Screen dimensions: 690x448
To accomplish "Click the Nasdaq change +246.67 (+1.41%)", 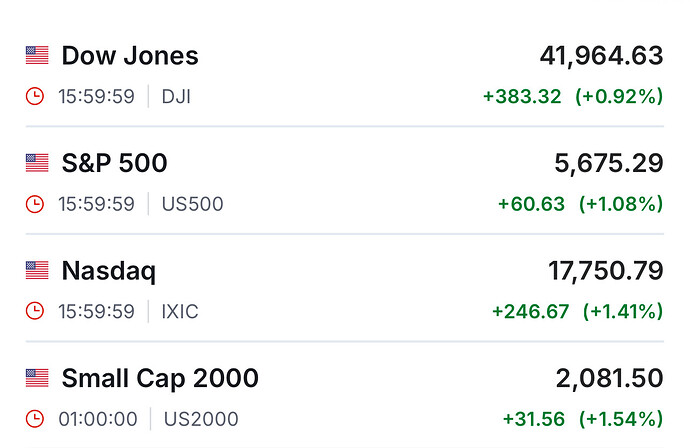I will point(577,312).
